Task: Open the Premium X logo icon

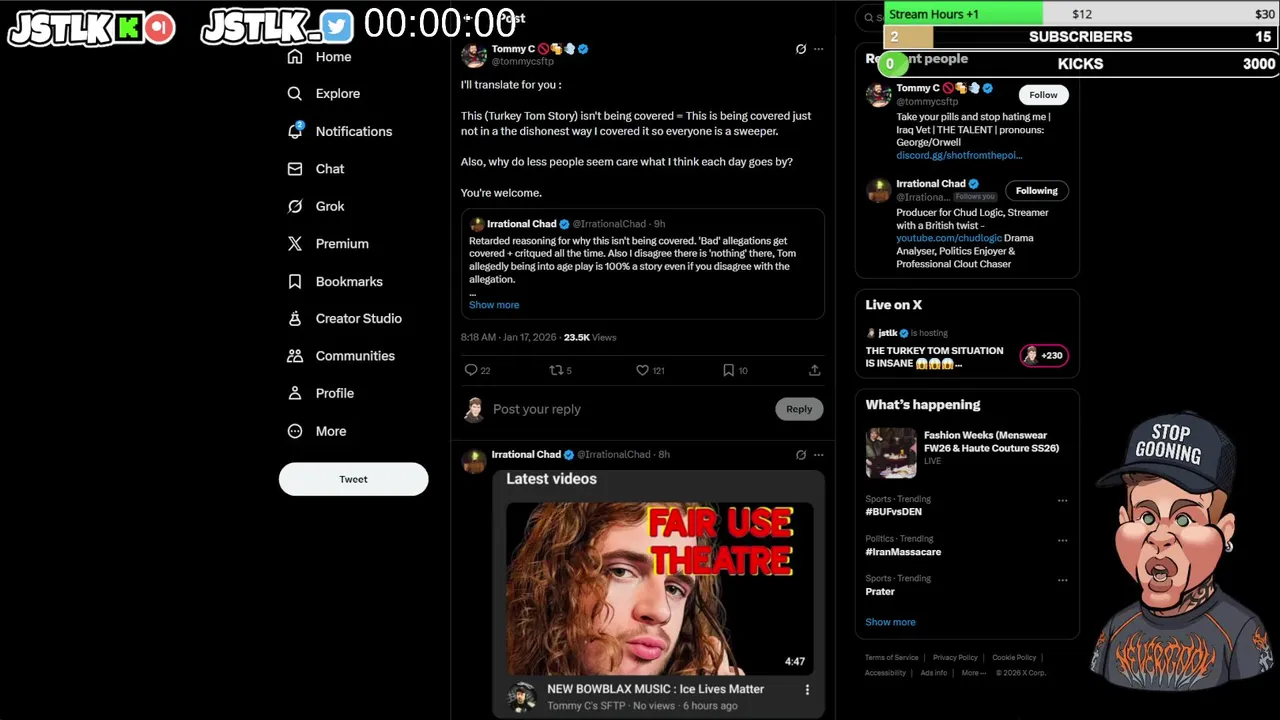Action: pos(295,244)
